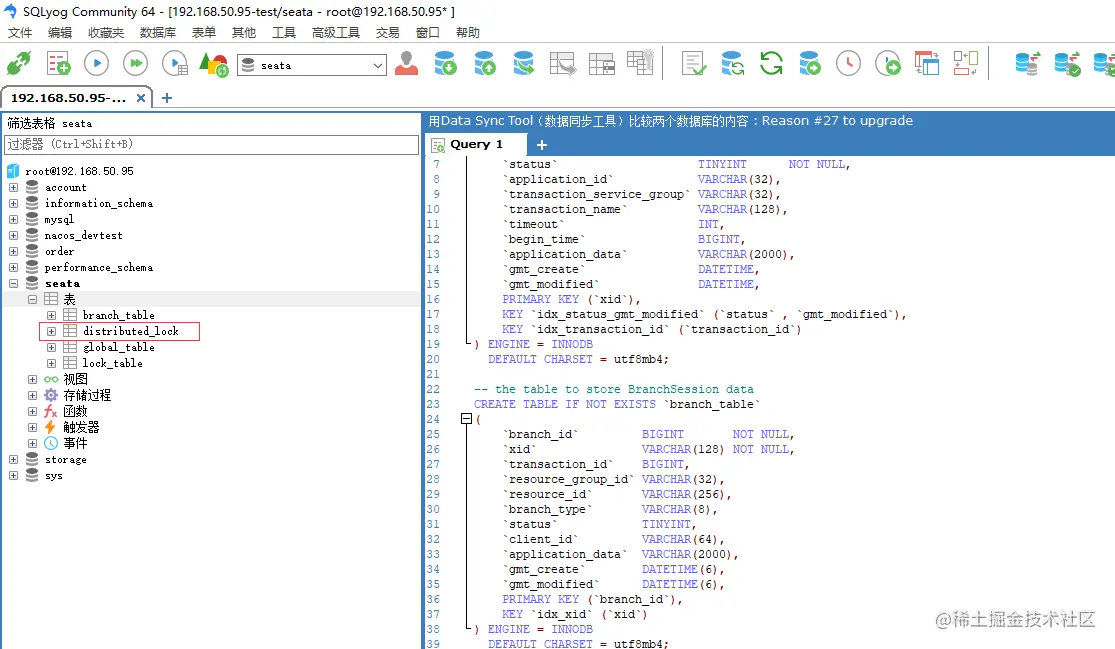Expand the order database node

click(x=14, y=252)
